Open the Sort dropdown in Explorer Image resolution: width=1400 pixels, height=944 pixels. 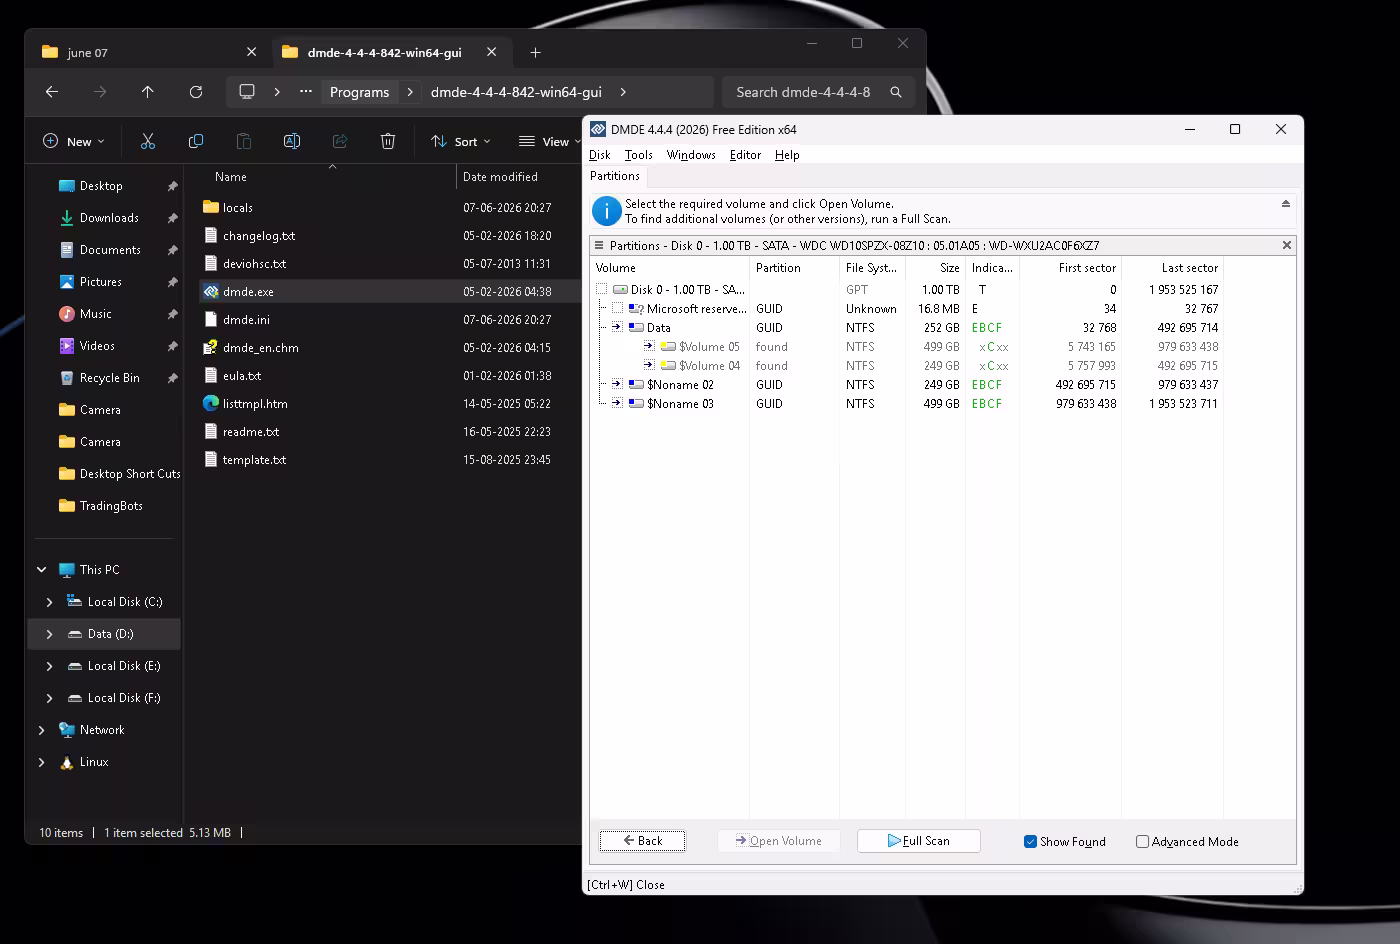tap(461, 142)
